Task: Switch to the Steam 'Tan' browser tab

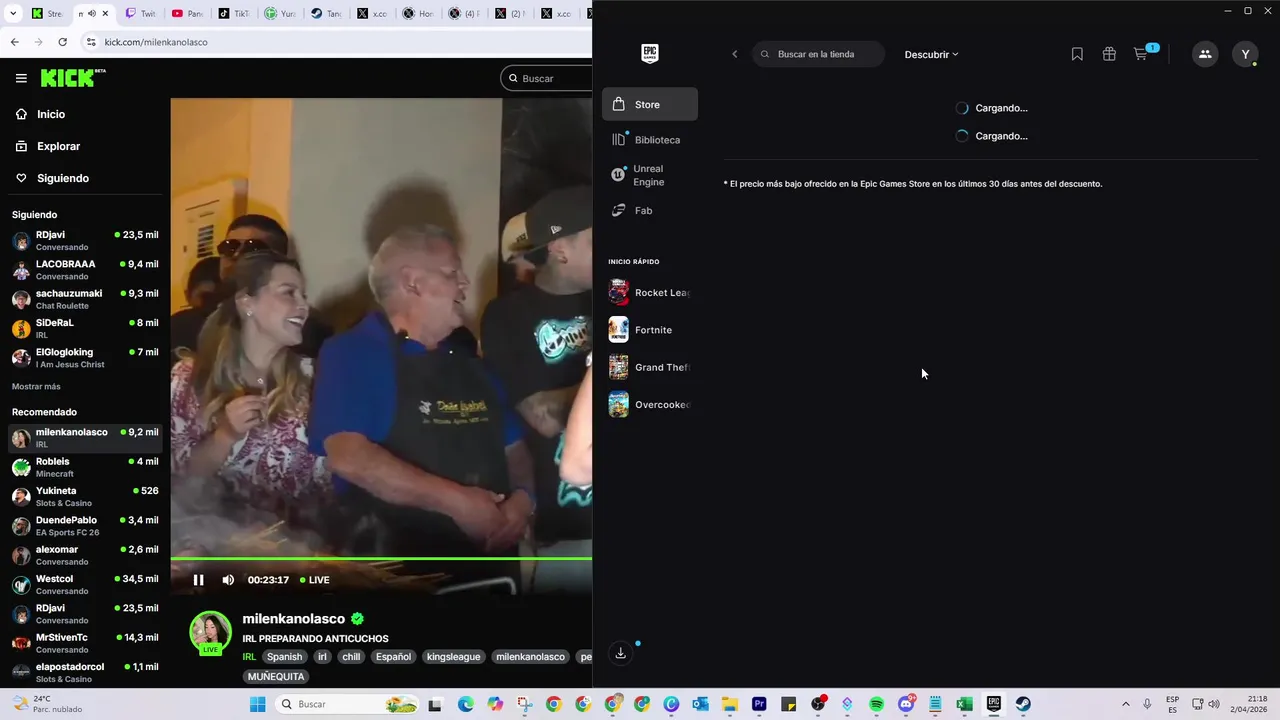Action: click(326, 14)
